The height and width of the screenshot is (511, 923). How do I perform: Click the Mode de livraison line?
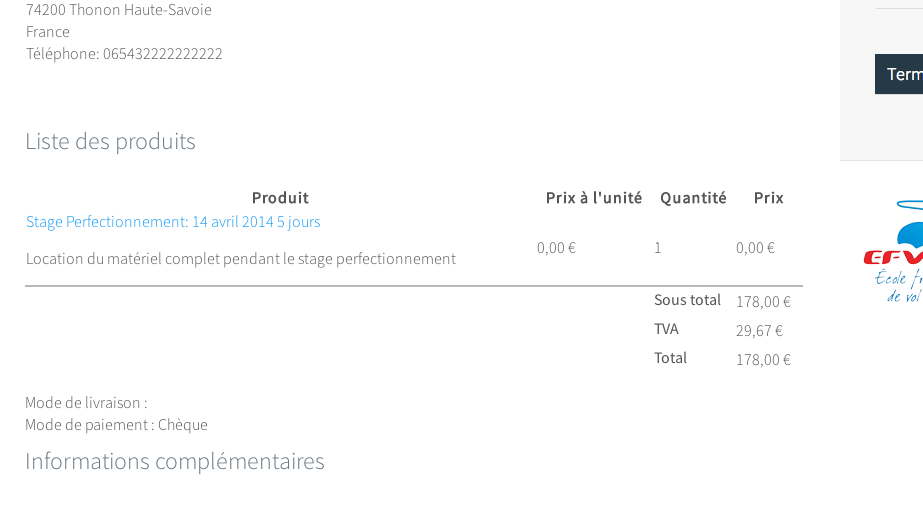point(86,403)
